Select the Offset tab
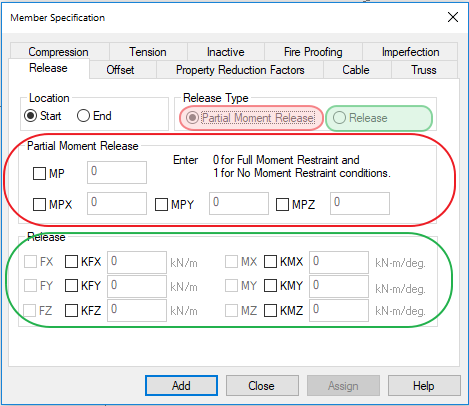Image resolution: width=469 pixels, height=406 pixels. click(x=120, y=70)
